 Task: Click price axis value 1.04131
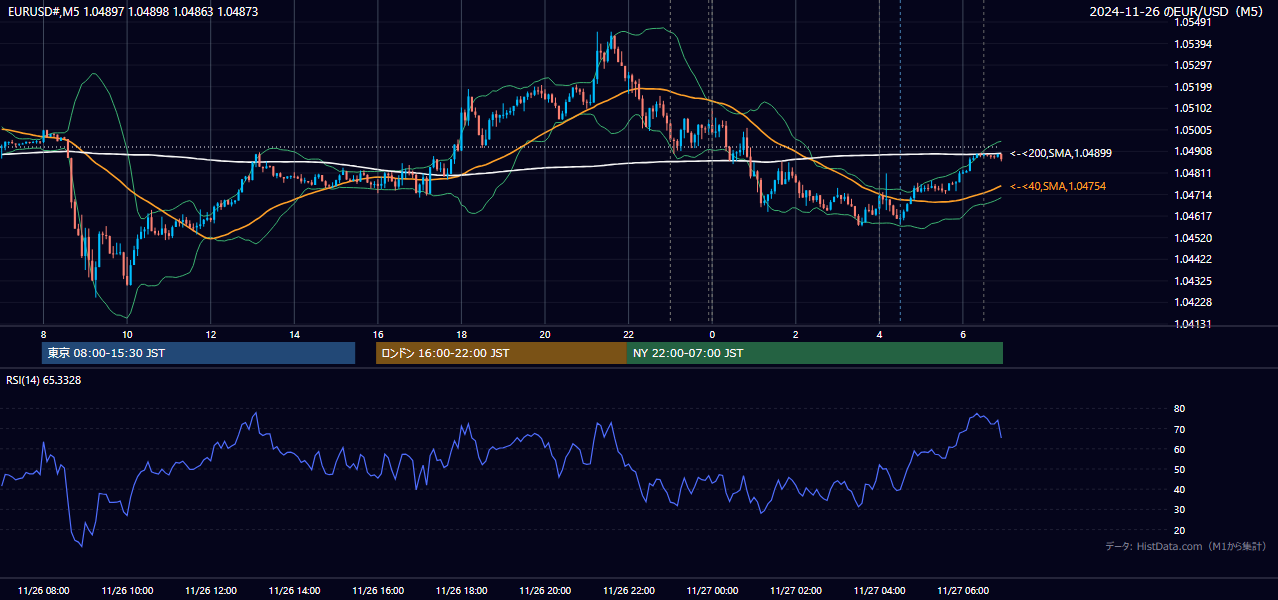coord(1193,324)
